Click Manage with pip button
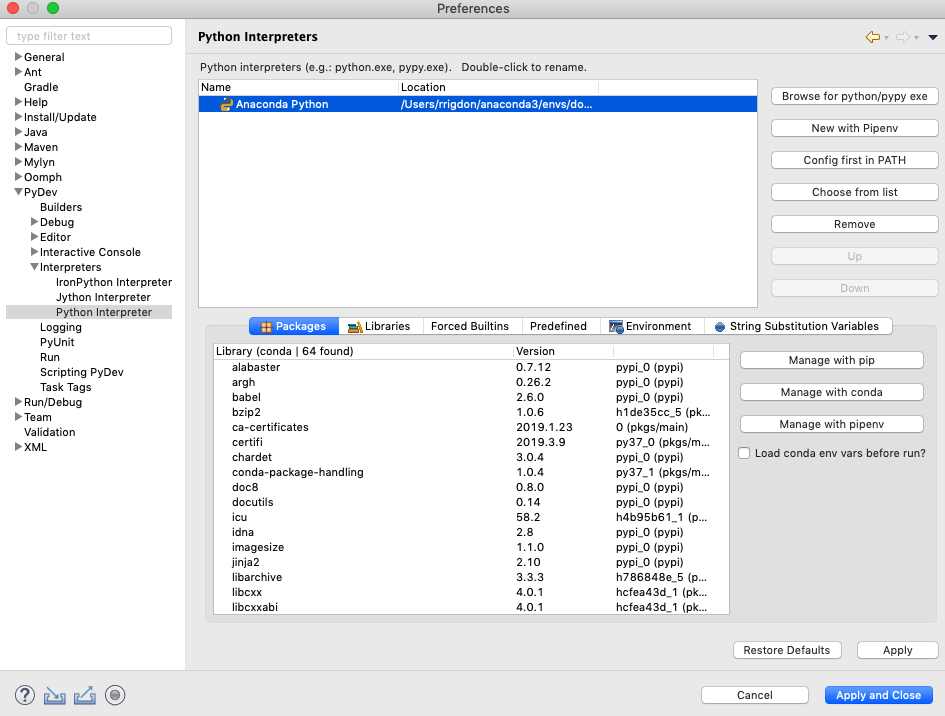 [x=832, y=360]
